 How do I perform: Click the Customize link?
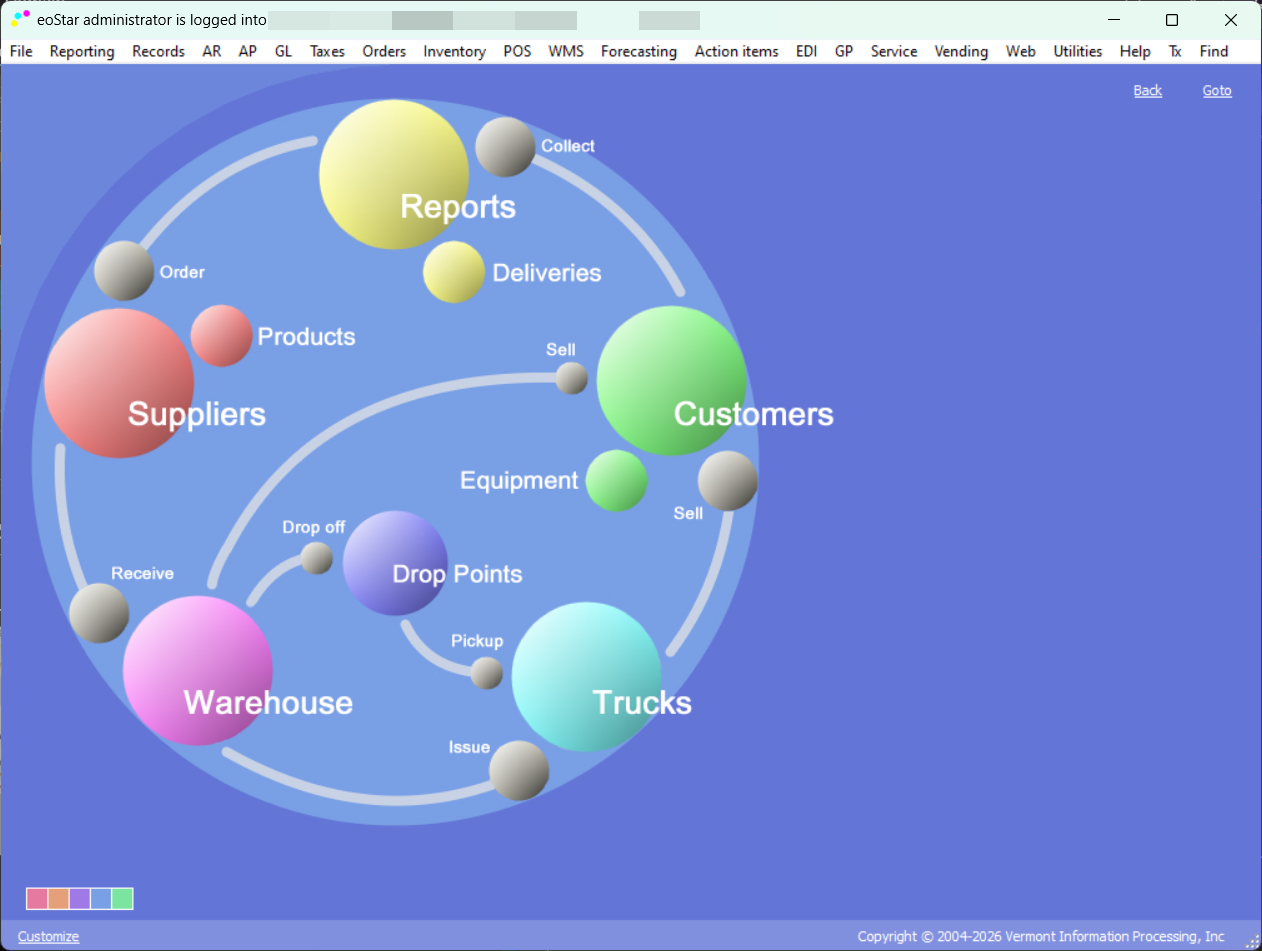pos(48,937)
